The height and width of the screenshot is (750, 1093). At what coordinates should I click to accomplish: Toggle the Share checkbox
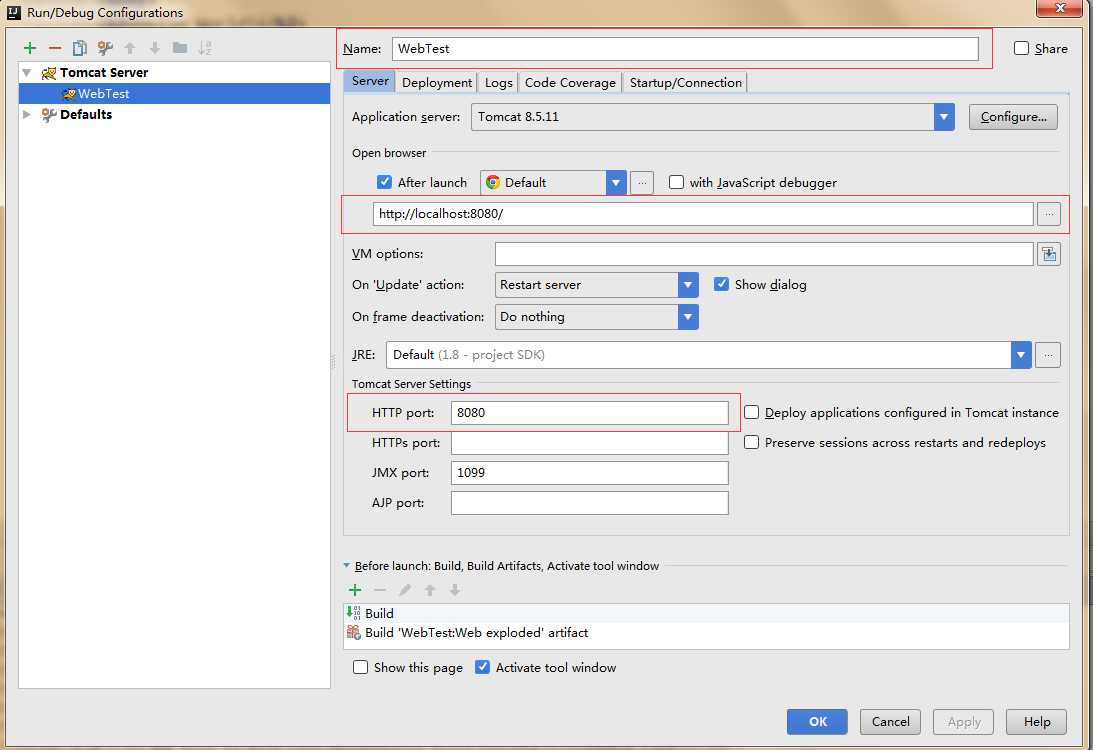coord(1021,48)
